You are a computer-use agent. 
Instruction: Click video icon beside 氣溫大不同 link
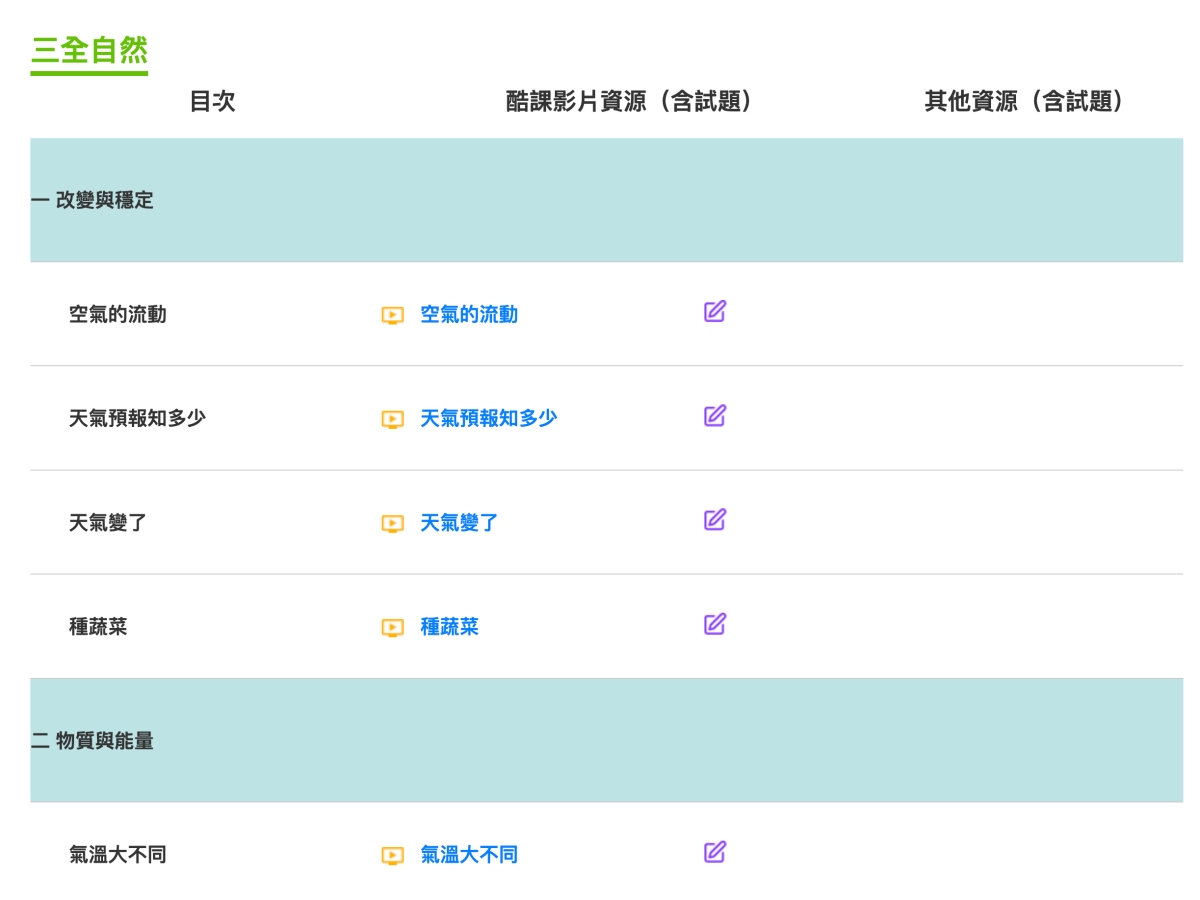(x=392, y=856)
